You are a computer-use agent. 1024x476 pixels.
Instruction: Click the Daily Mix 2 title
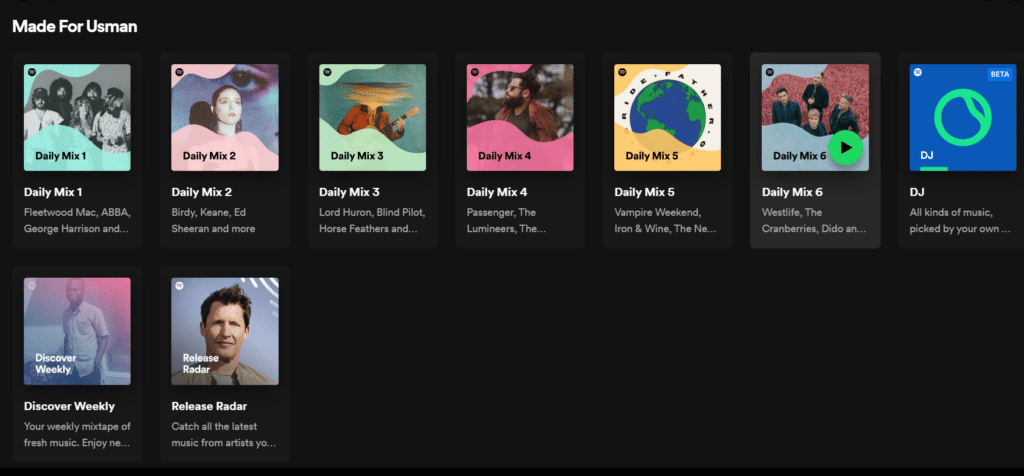pyautogui.click(x=202, y=193)
